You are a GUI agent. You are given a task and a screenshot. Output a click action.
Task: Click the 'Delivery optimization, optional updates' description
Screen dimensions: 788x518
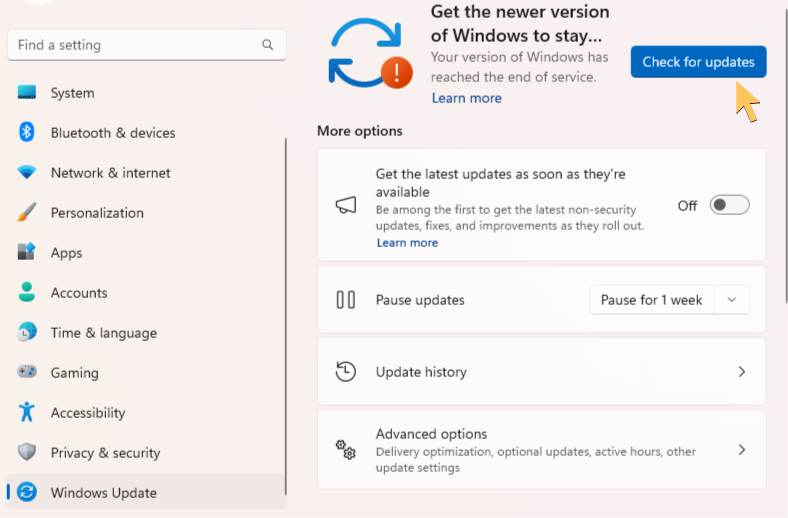pos(536,459)
